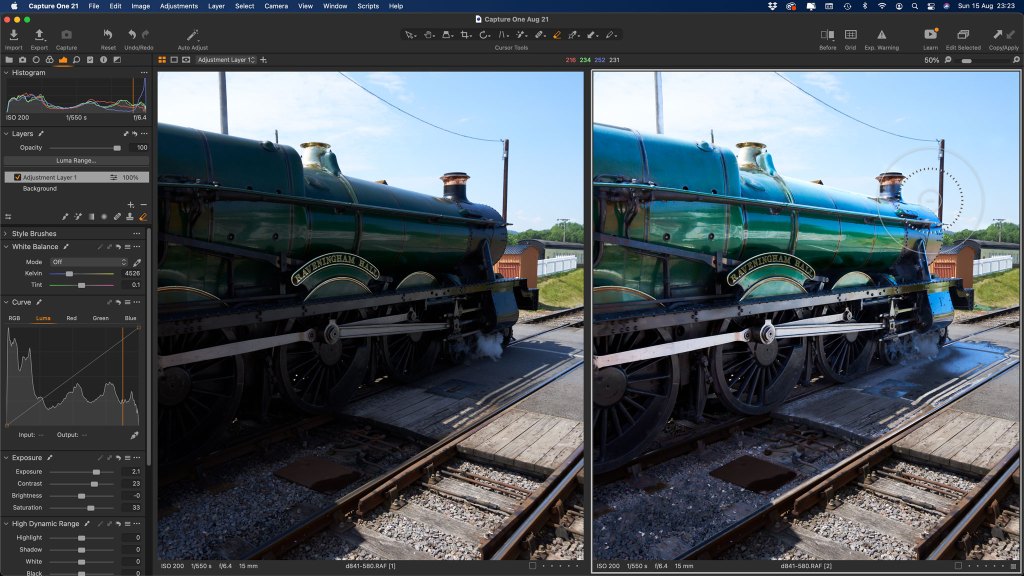Screen dimensions: 1024x576
Task: Select the orange Erase Mask cursor tool
Action: click(x=557, y=35)
